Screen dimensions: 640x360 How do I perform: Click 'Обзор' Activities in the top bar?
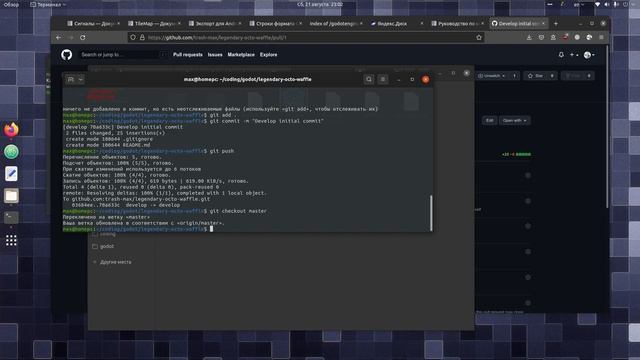(11, 4)
